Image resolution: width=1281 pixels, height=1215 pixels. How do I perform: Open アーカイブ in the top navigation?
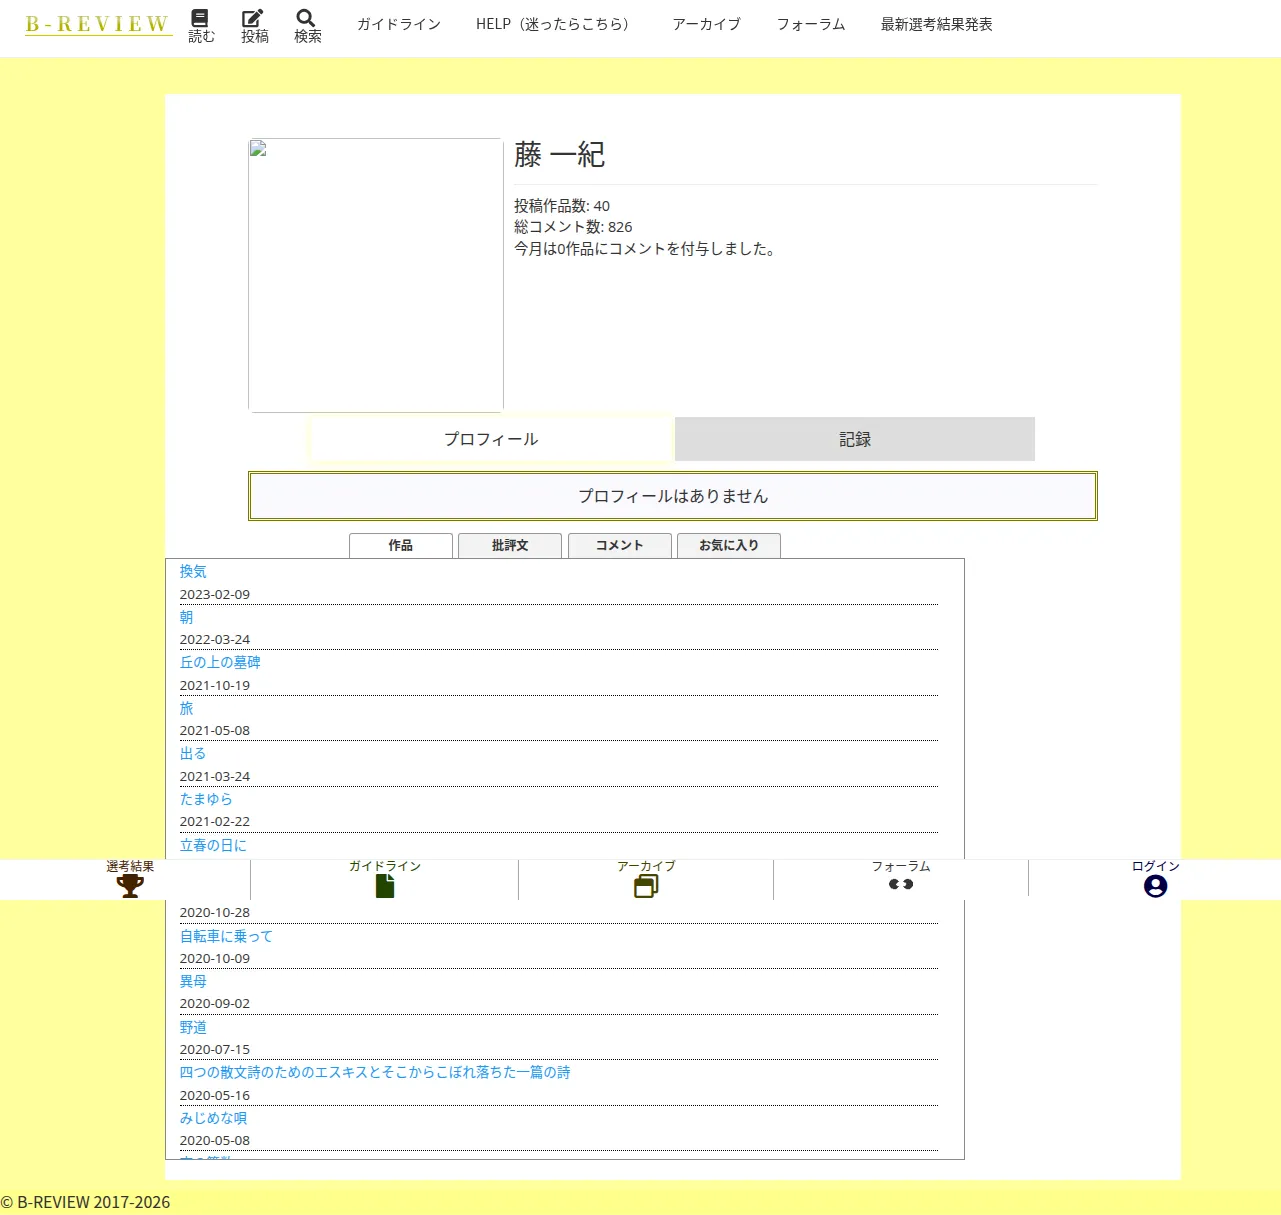point(706,24)
